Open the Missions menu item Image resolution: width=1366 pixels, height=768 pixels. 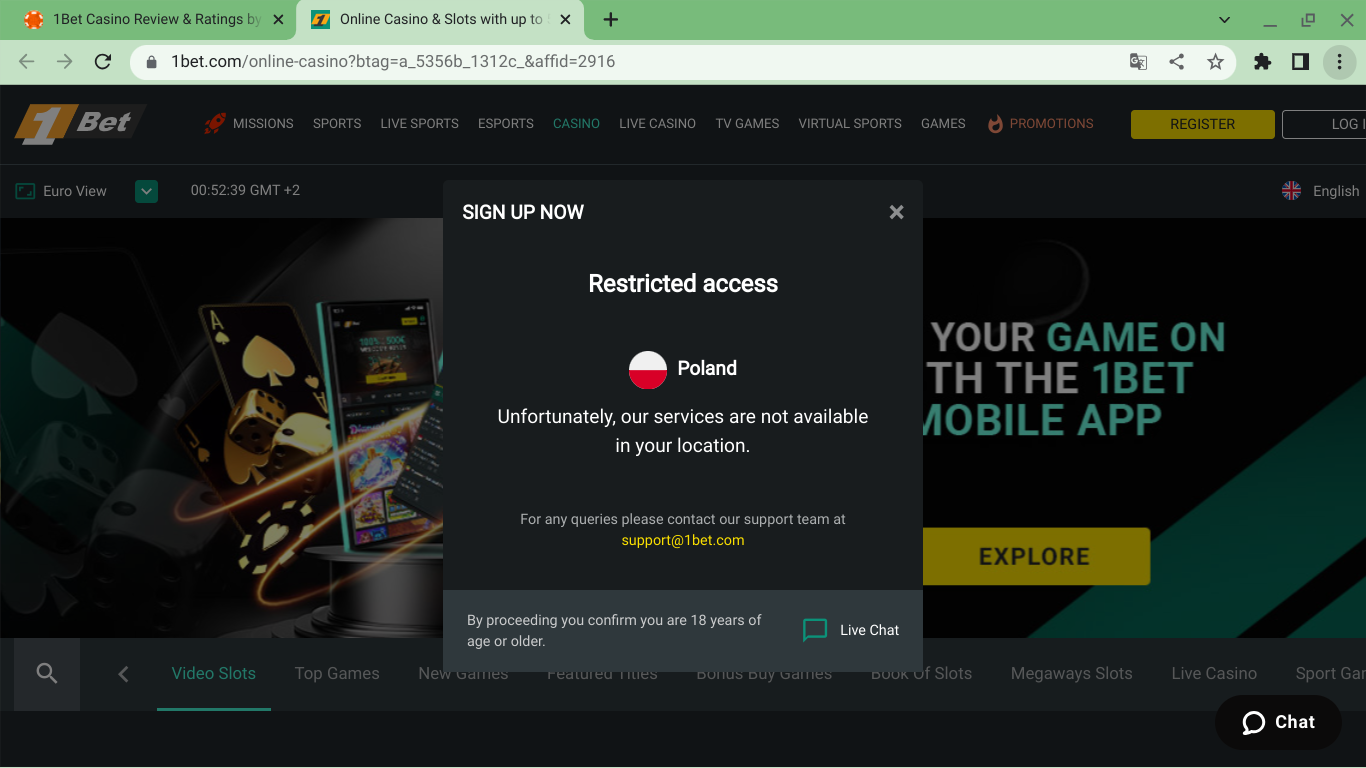pyautogui.click(x=263, y=124)
